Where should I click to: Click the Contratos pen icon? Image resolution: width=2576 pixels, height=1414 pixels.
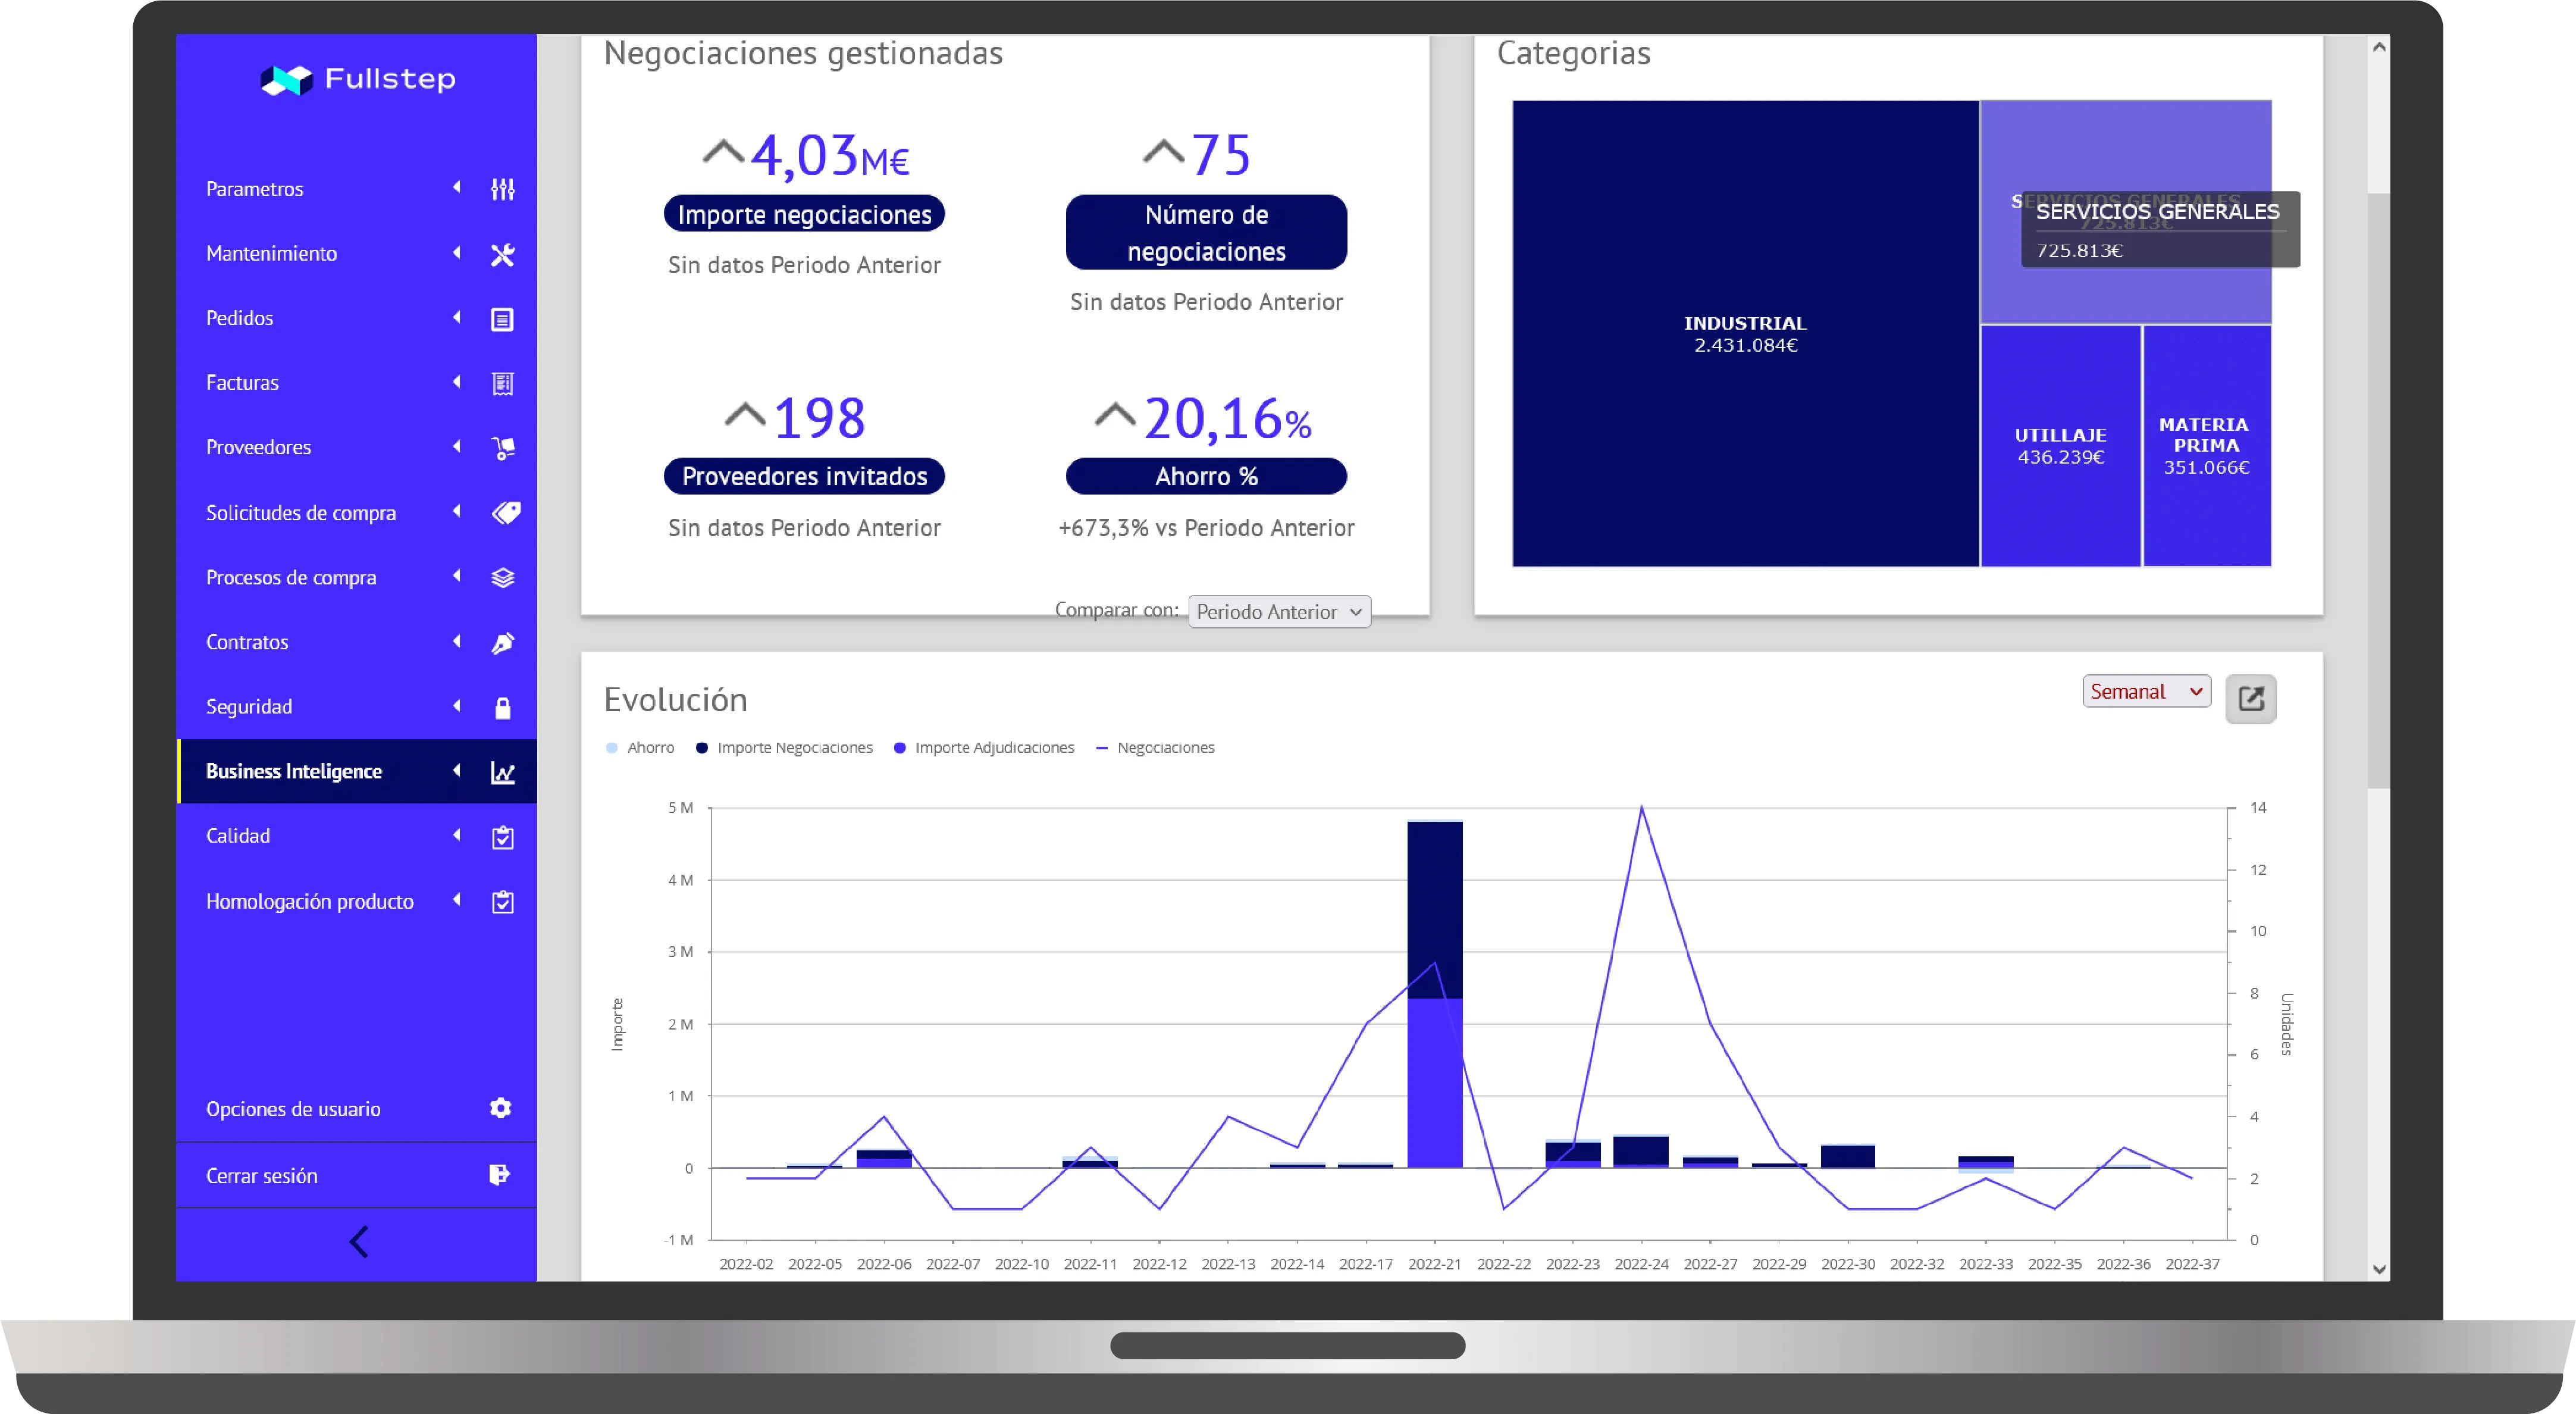coord(502,643)
